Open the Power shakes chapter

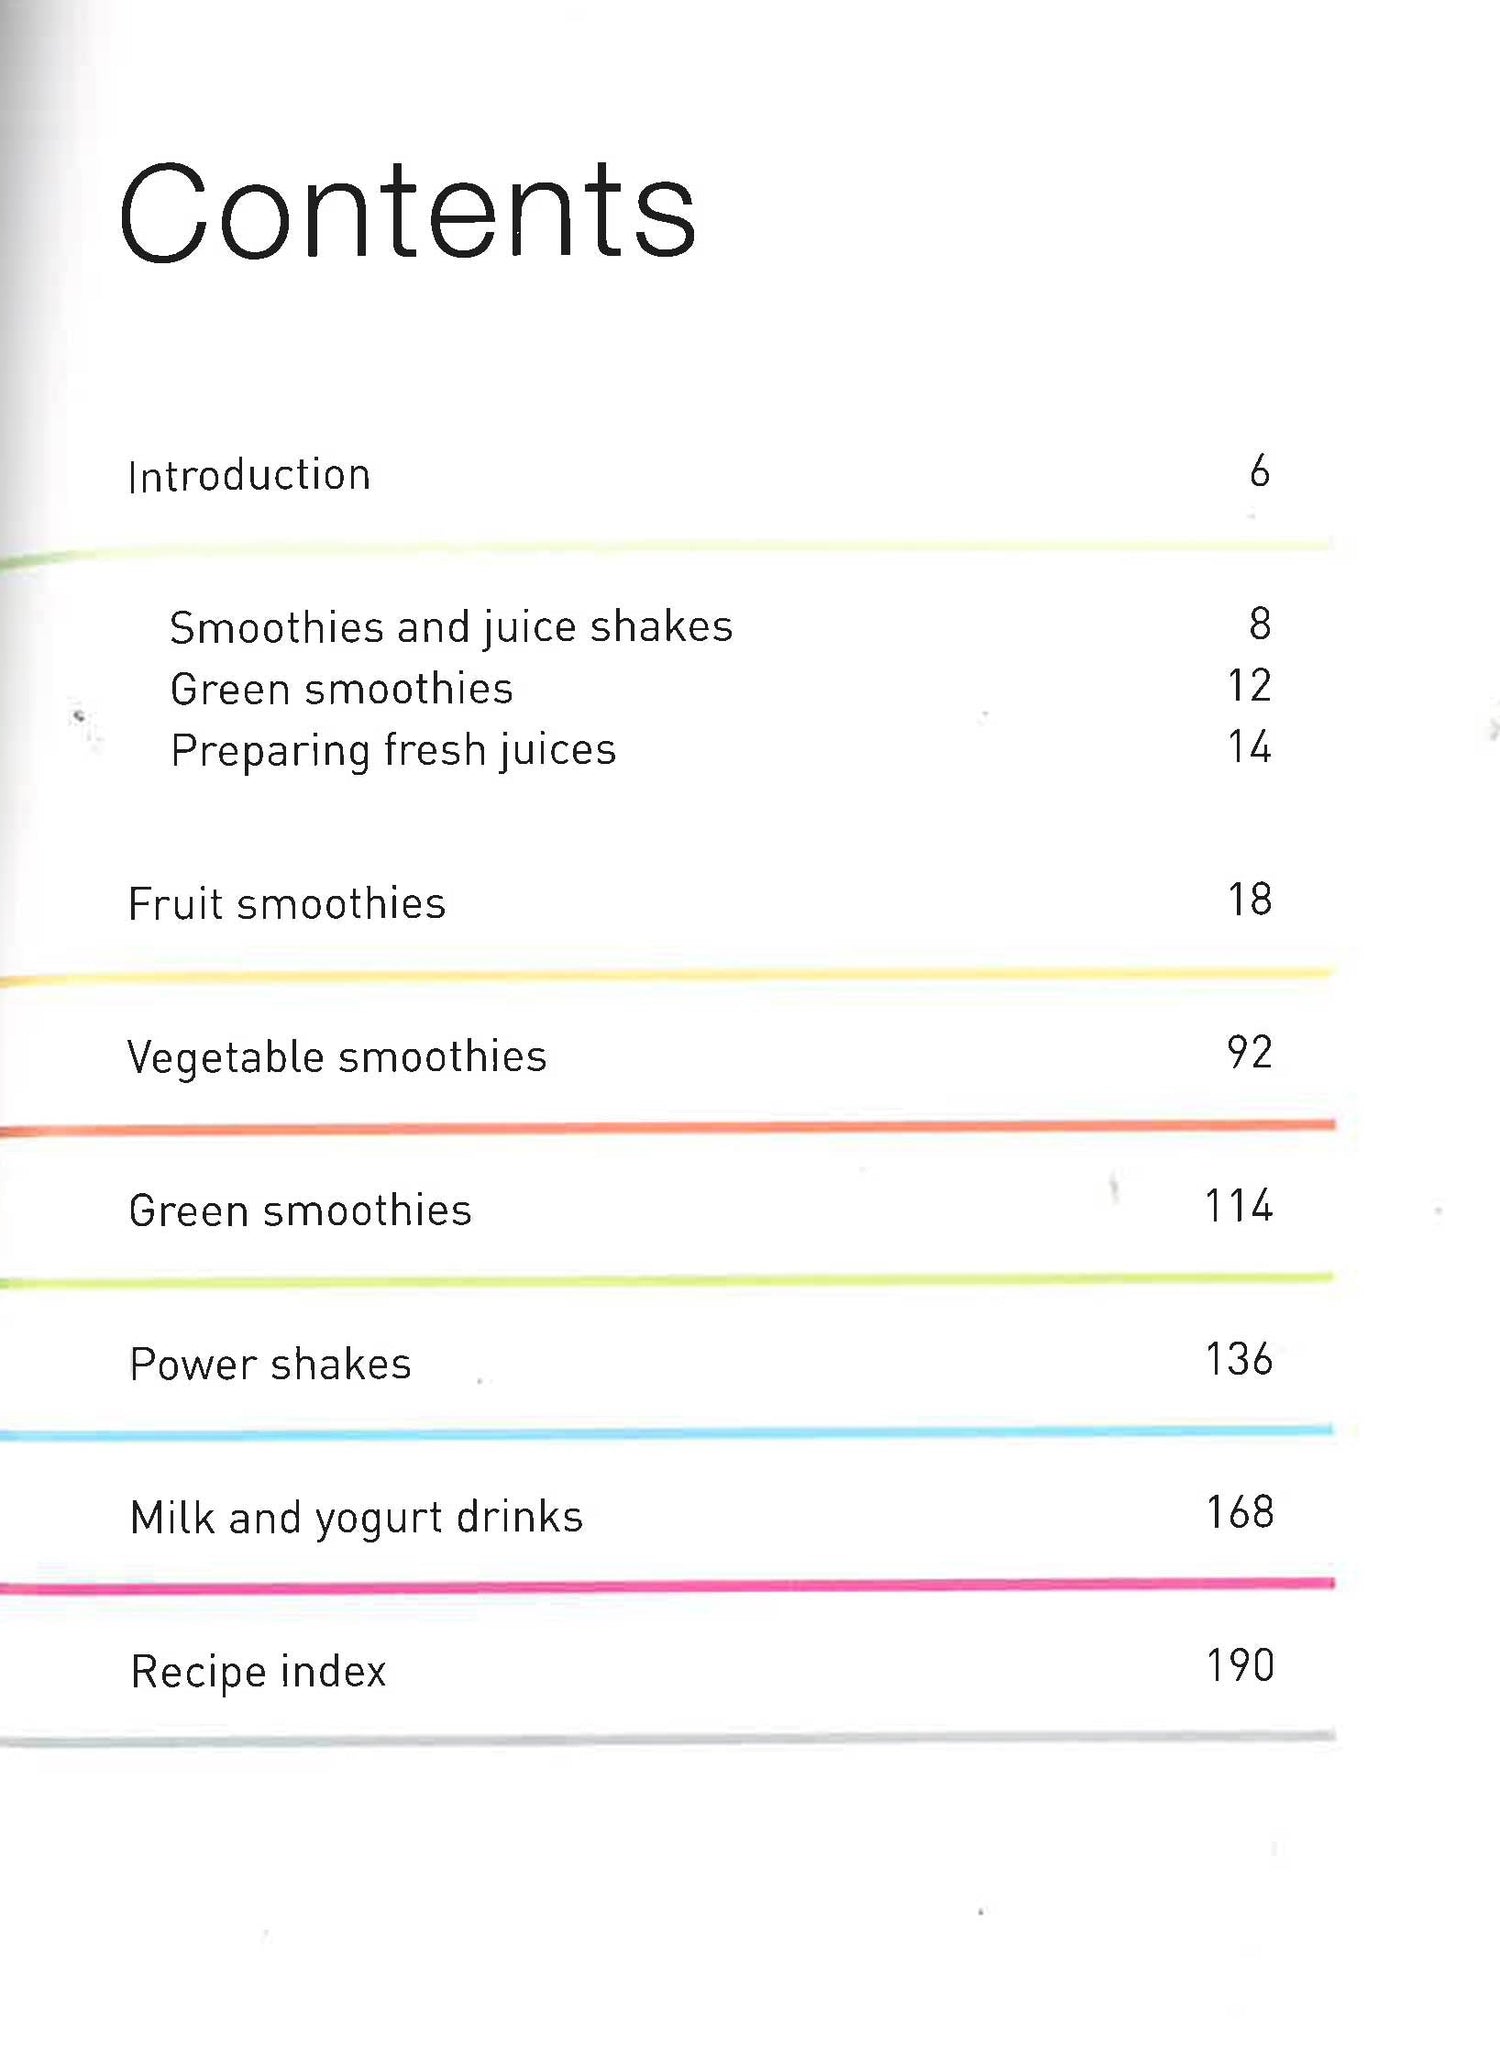click(x=270, y=1364)
